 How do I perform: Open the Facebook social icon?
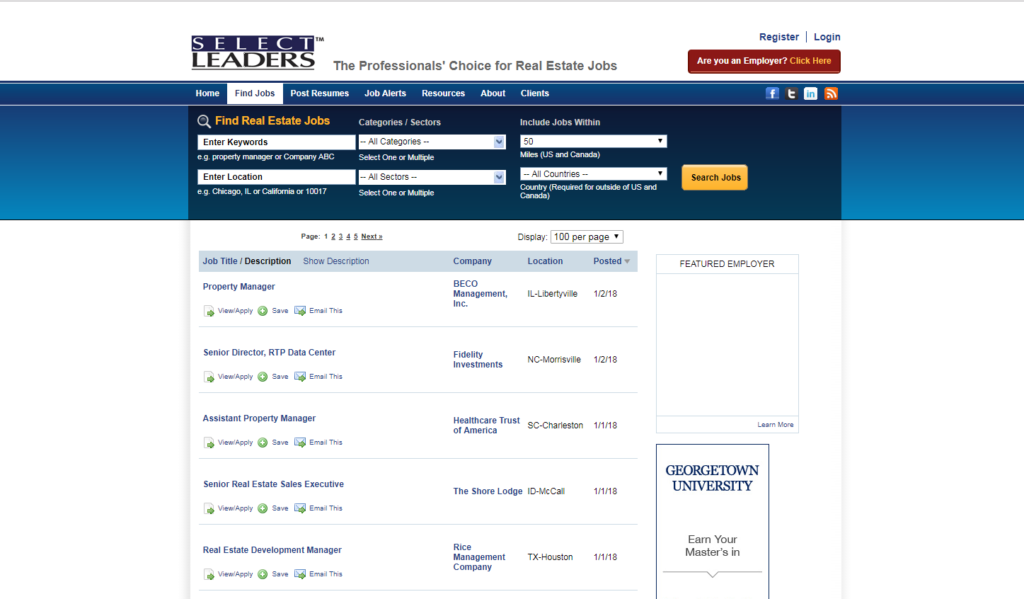pyautogui.click(x=772, y=93)
